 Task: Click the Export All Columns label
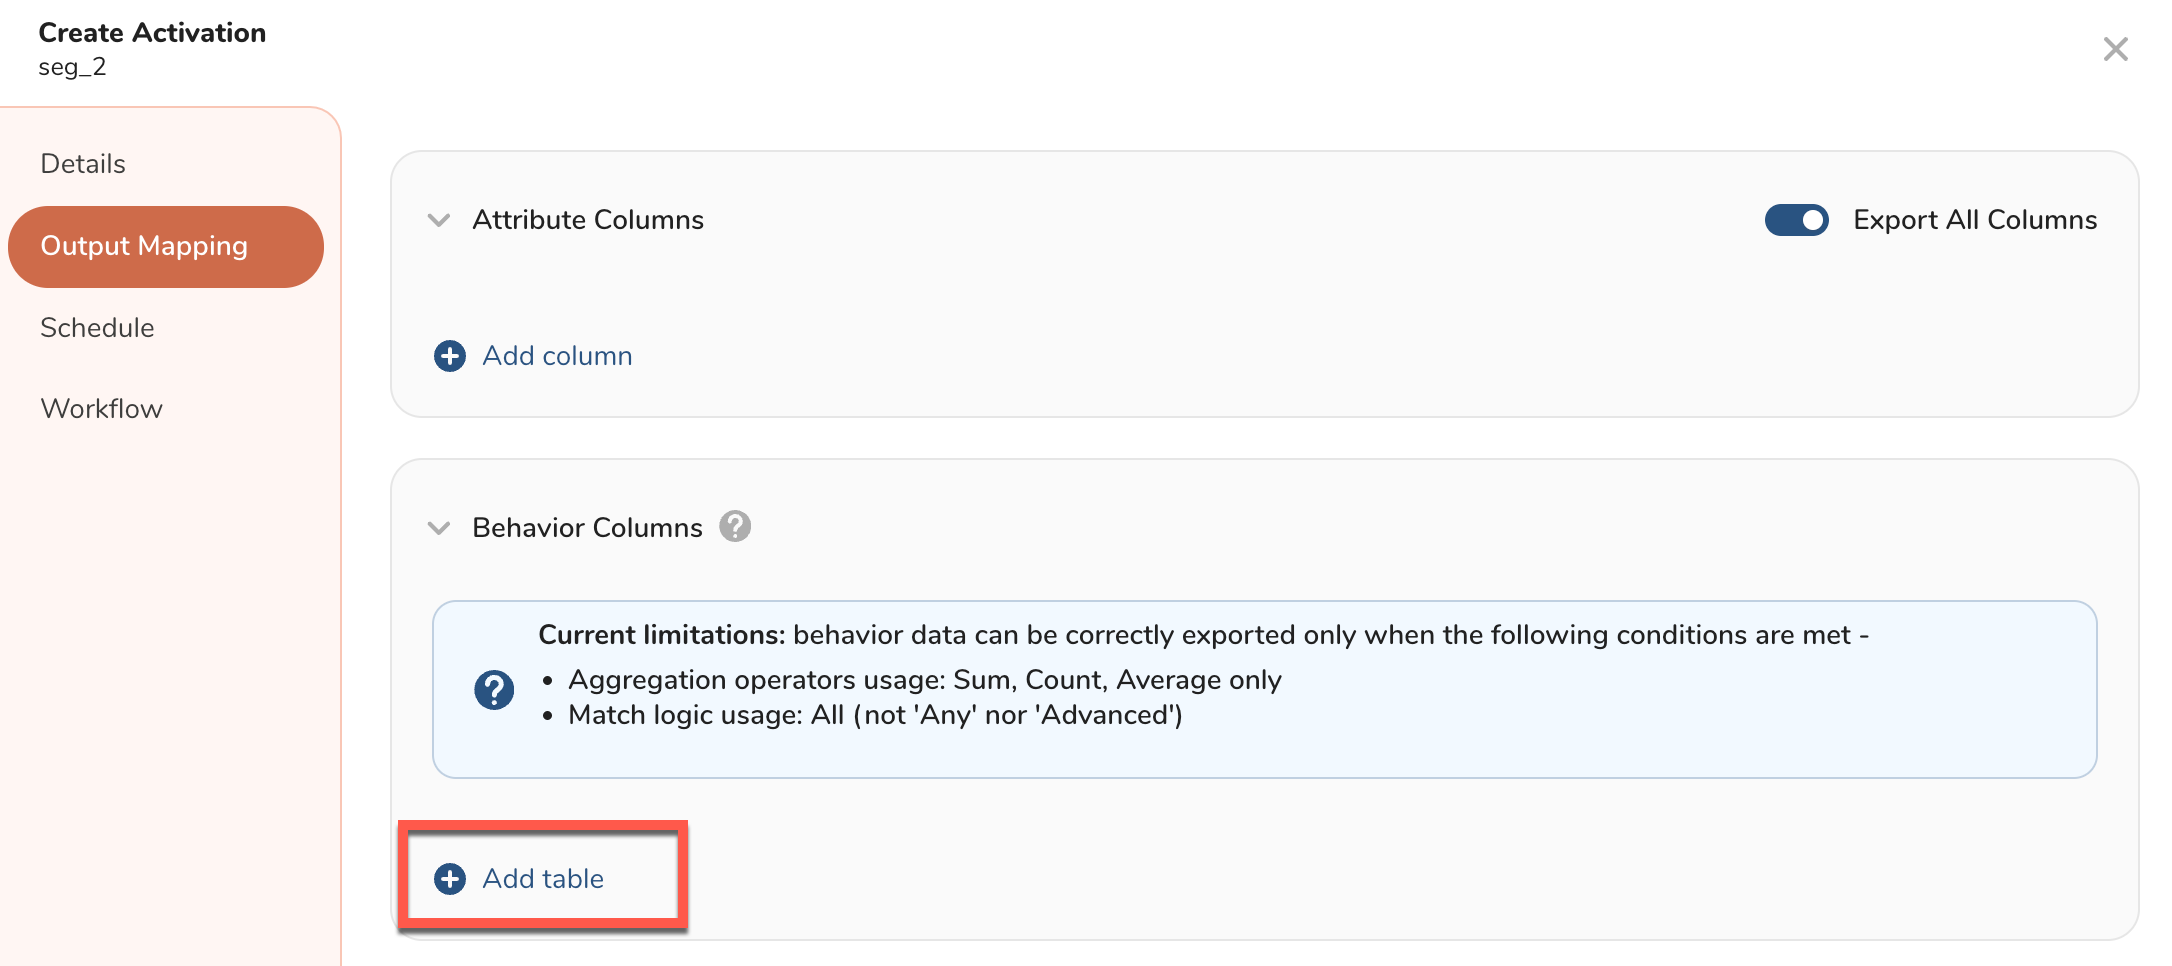point(1974,220)
